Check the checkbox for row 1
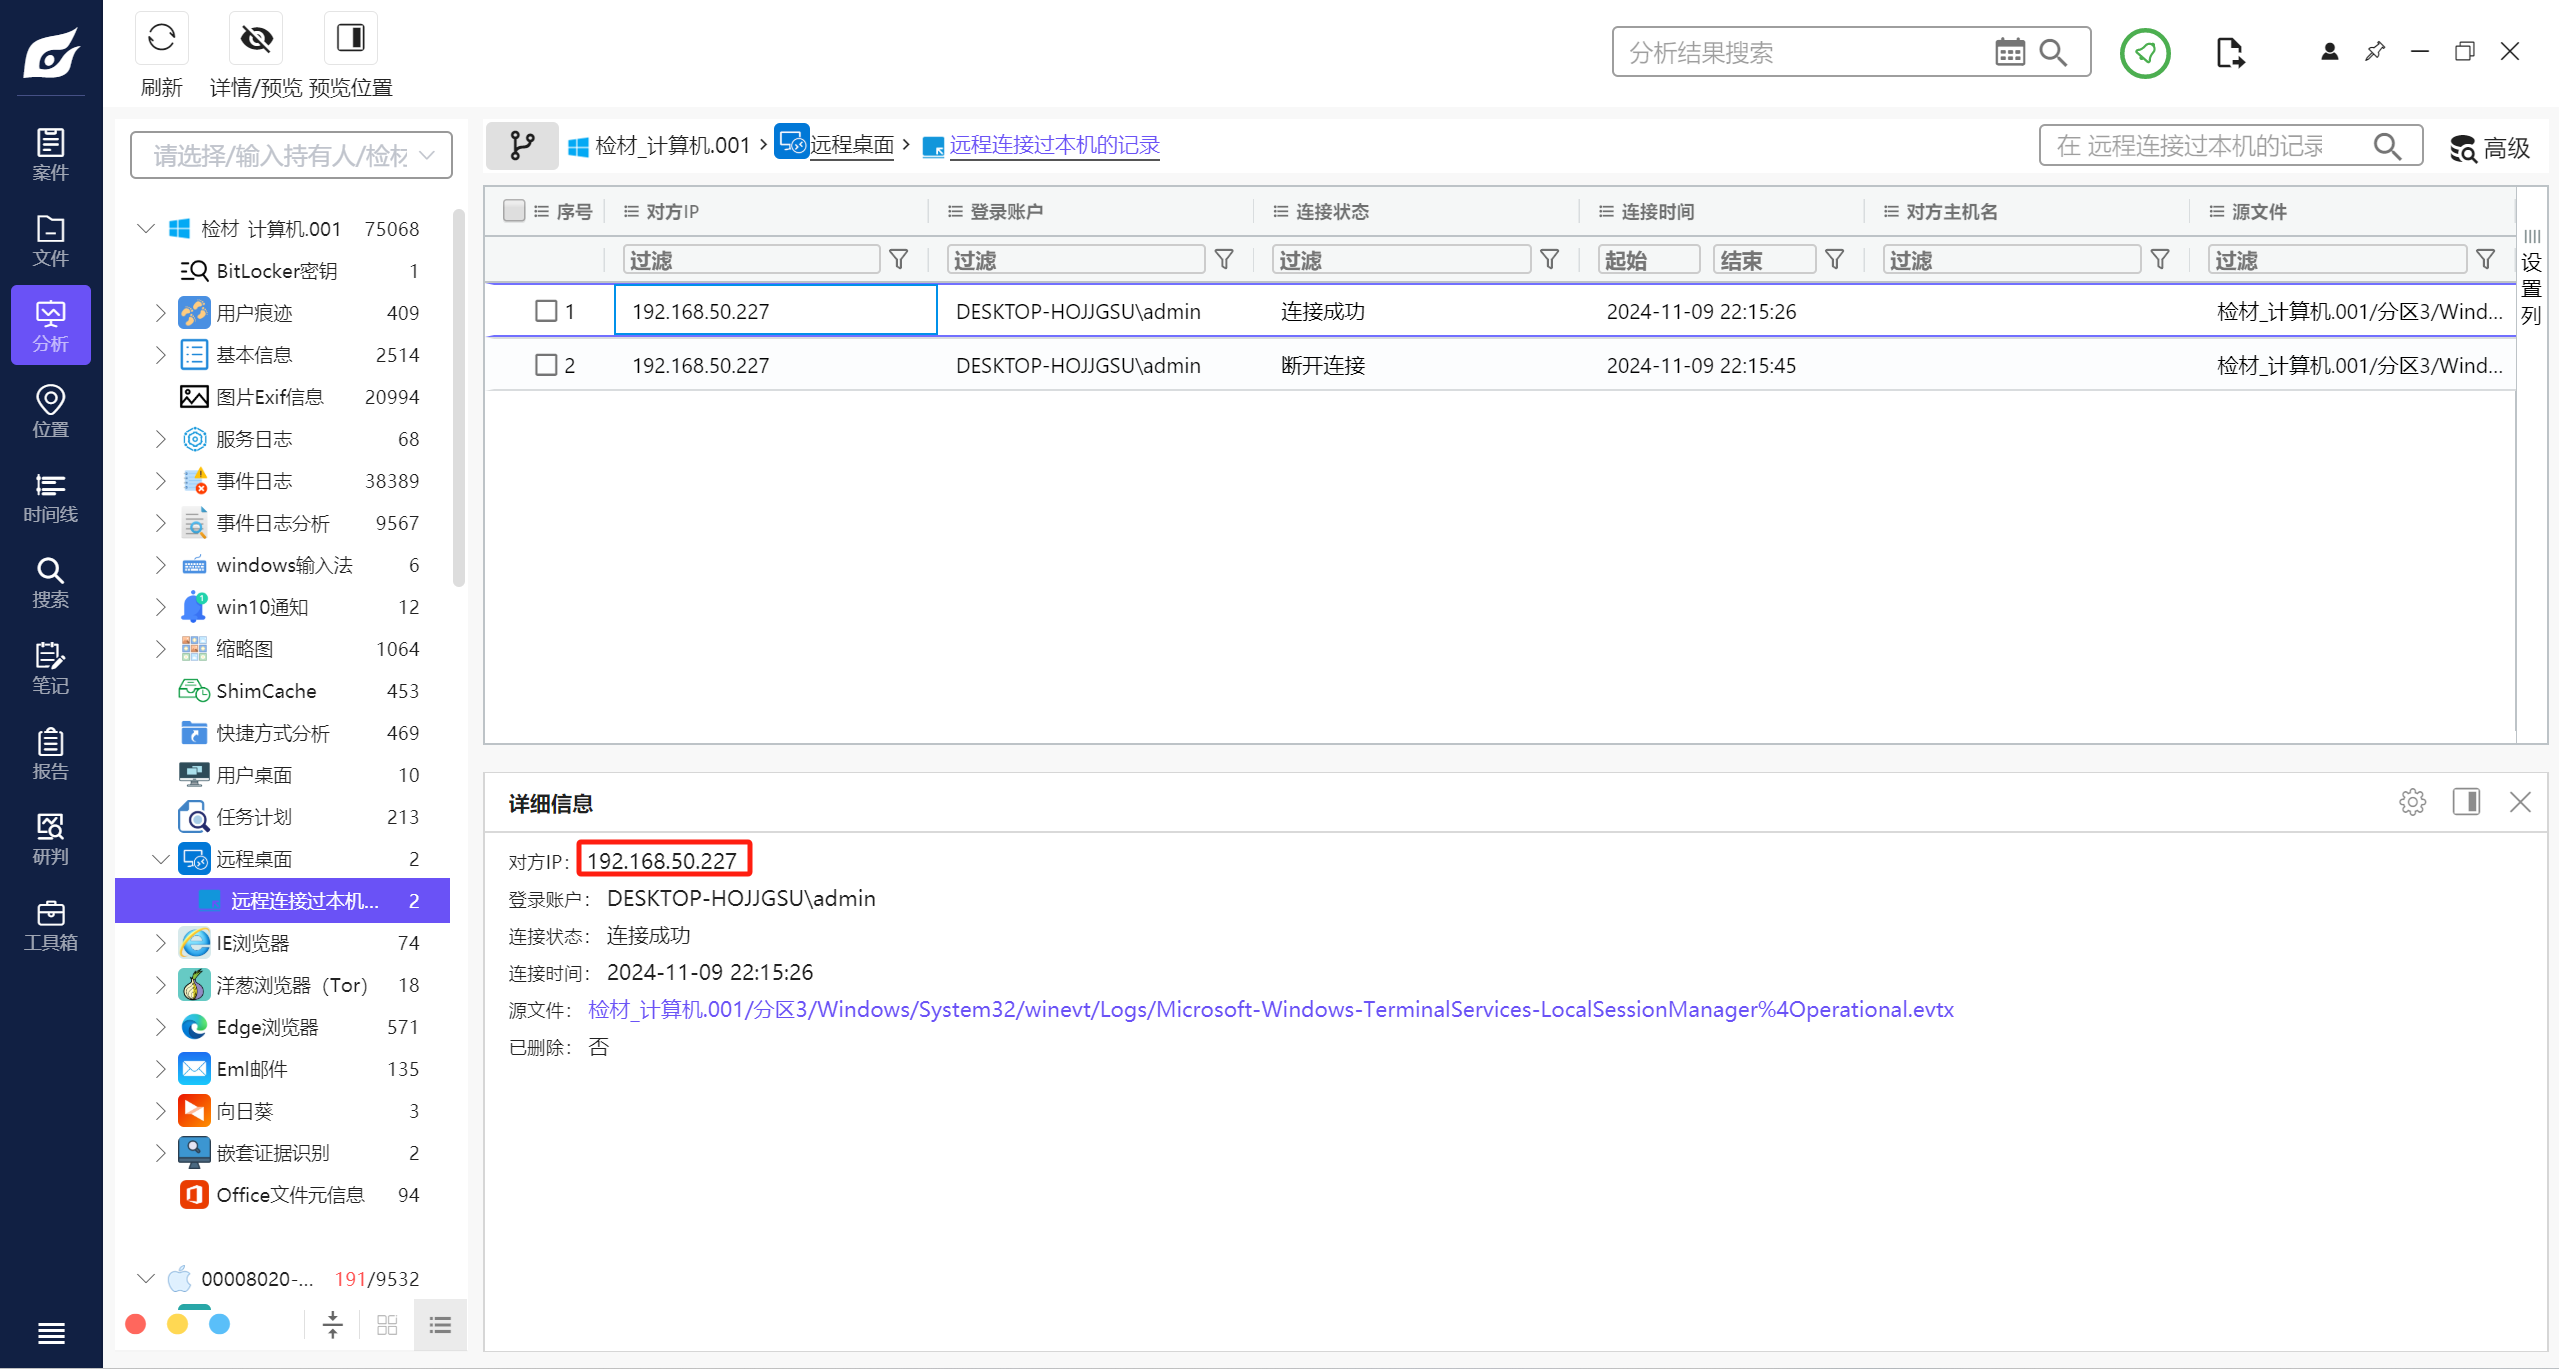The width and height of the screenshot is (2559, 1369). [x=546, y=311]
